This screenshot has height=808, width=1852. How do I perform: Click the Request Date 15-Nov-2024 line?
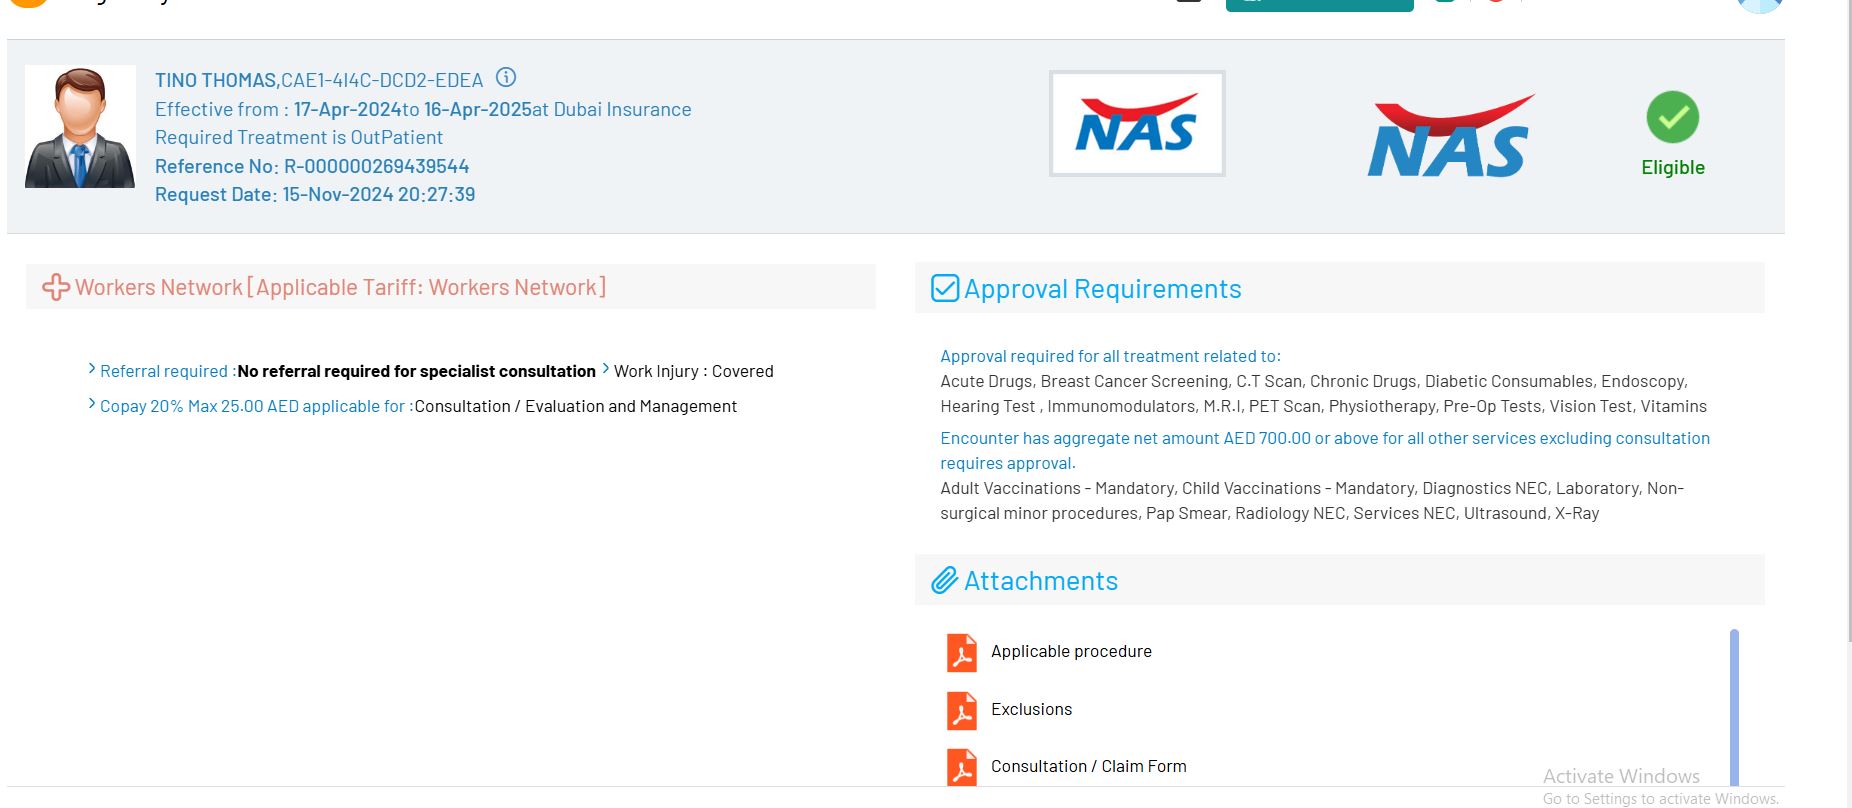(315, 194)
